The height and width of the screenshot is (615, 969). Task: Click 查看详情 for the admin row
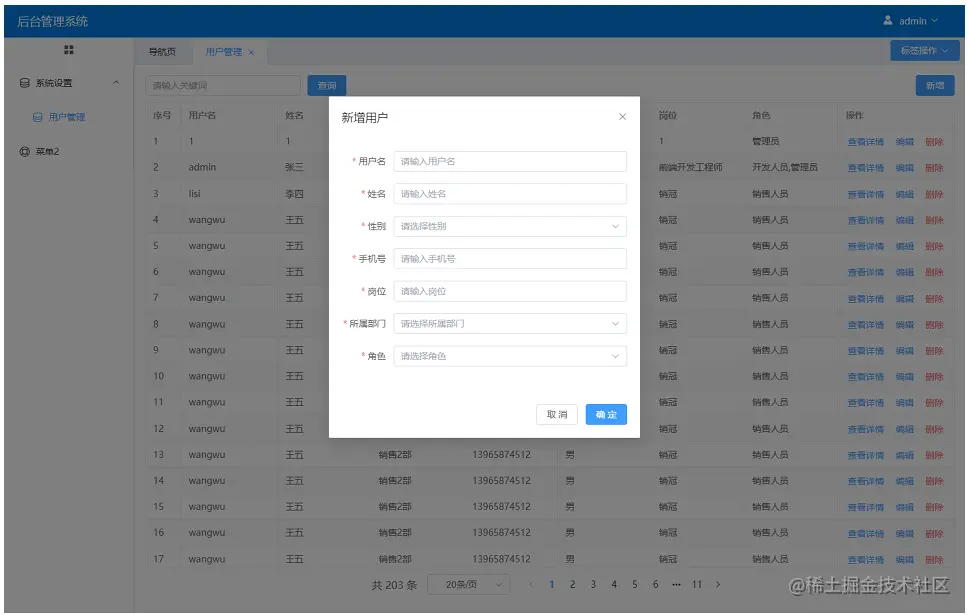pos(865,168)
